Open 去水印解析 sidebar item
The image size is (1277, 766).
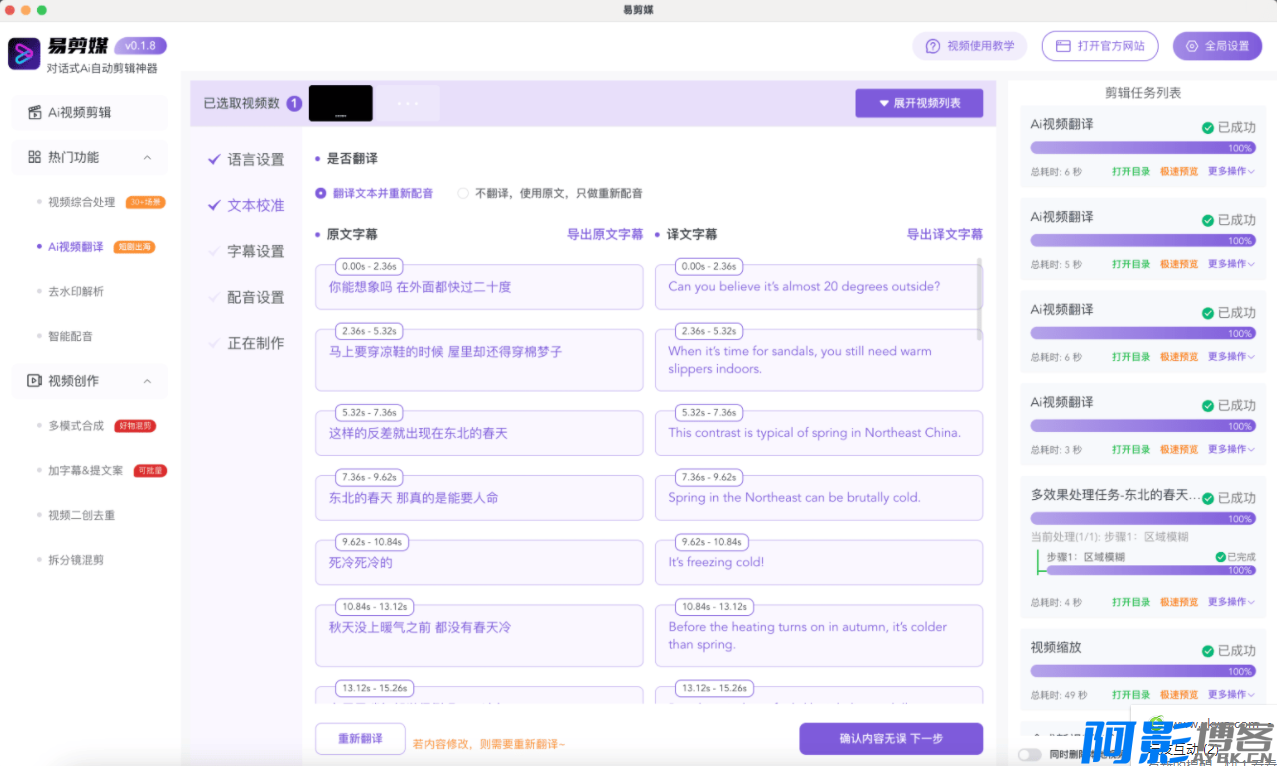[x=76, y=291]
